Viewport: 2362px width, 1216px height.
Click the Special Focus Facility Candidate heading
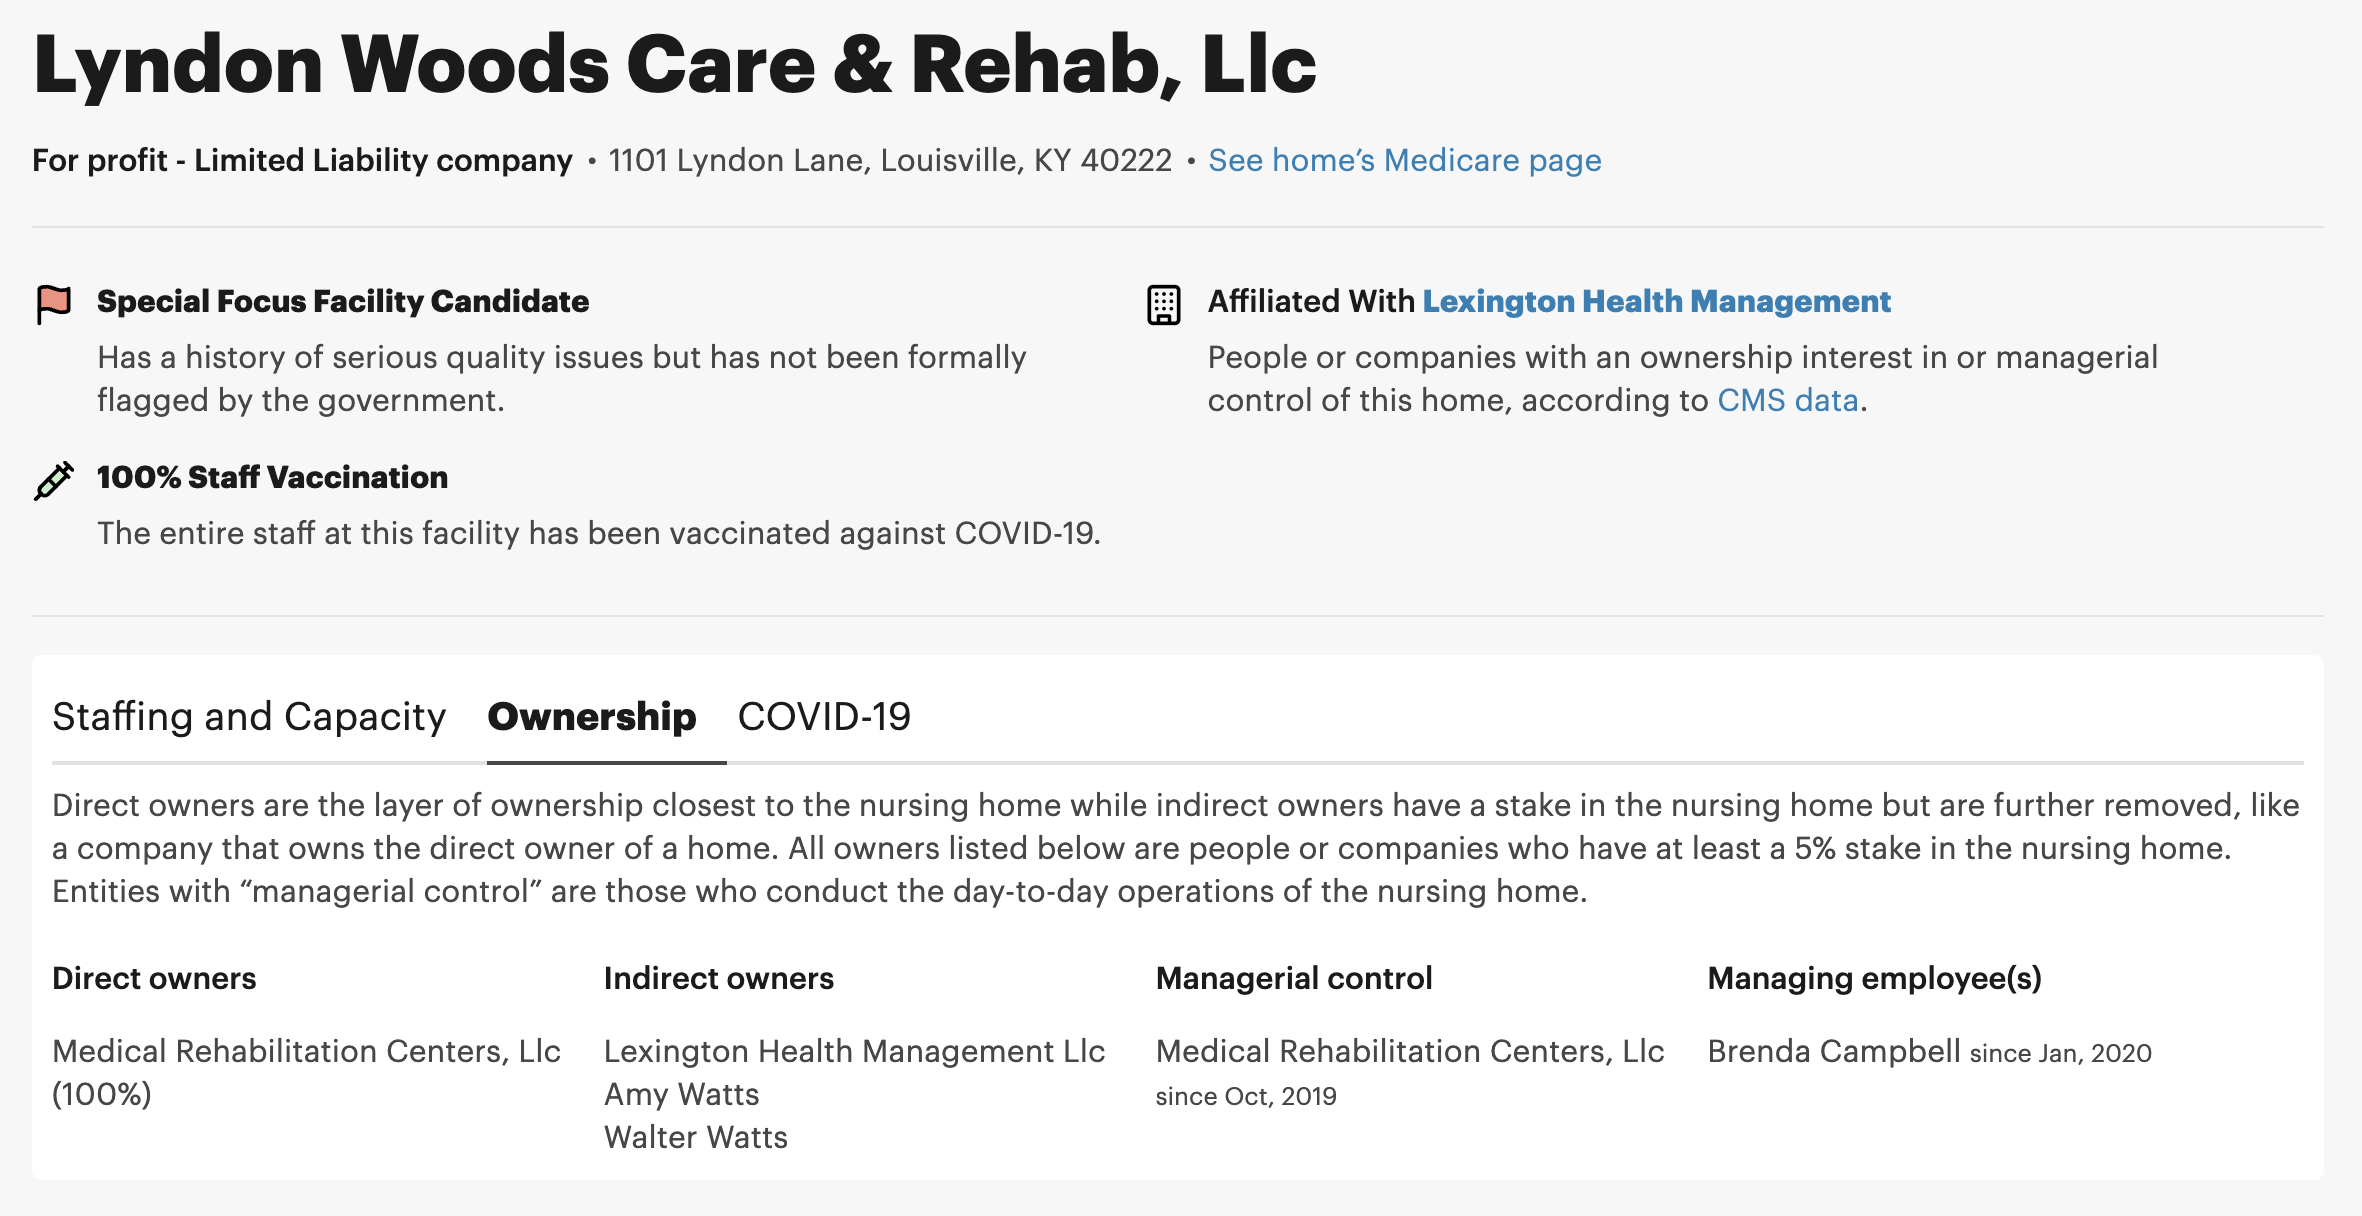click(343, 301)
